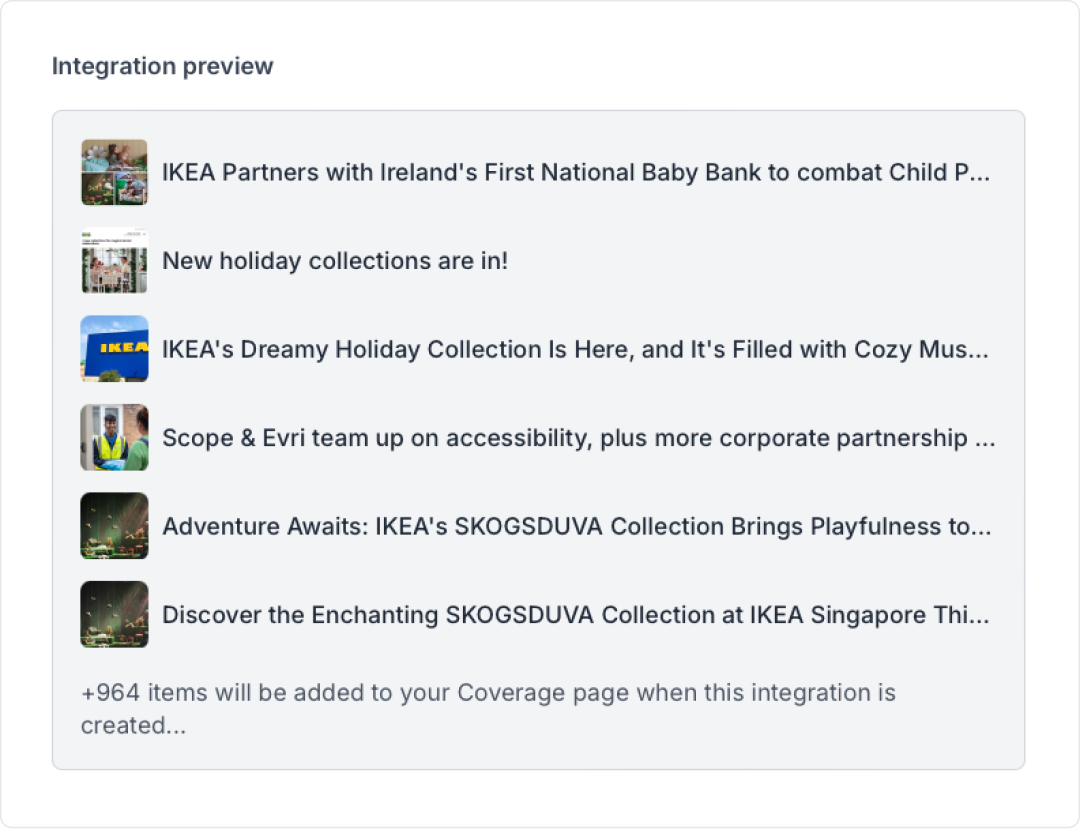Viewport: 1080px width, 829px height.
Task: Click the truncation ellipsis after "corporate partnership"
Action: pyautogui.click(x=985, y=439)
